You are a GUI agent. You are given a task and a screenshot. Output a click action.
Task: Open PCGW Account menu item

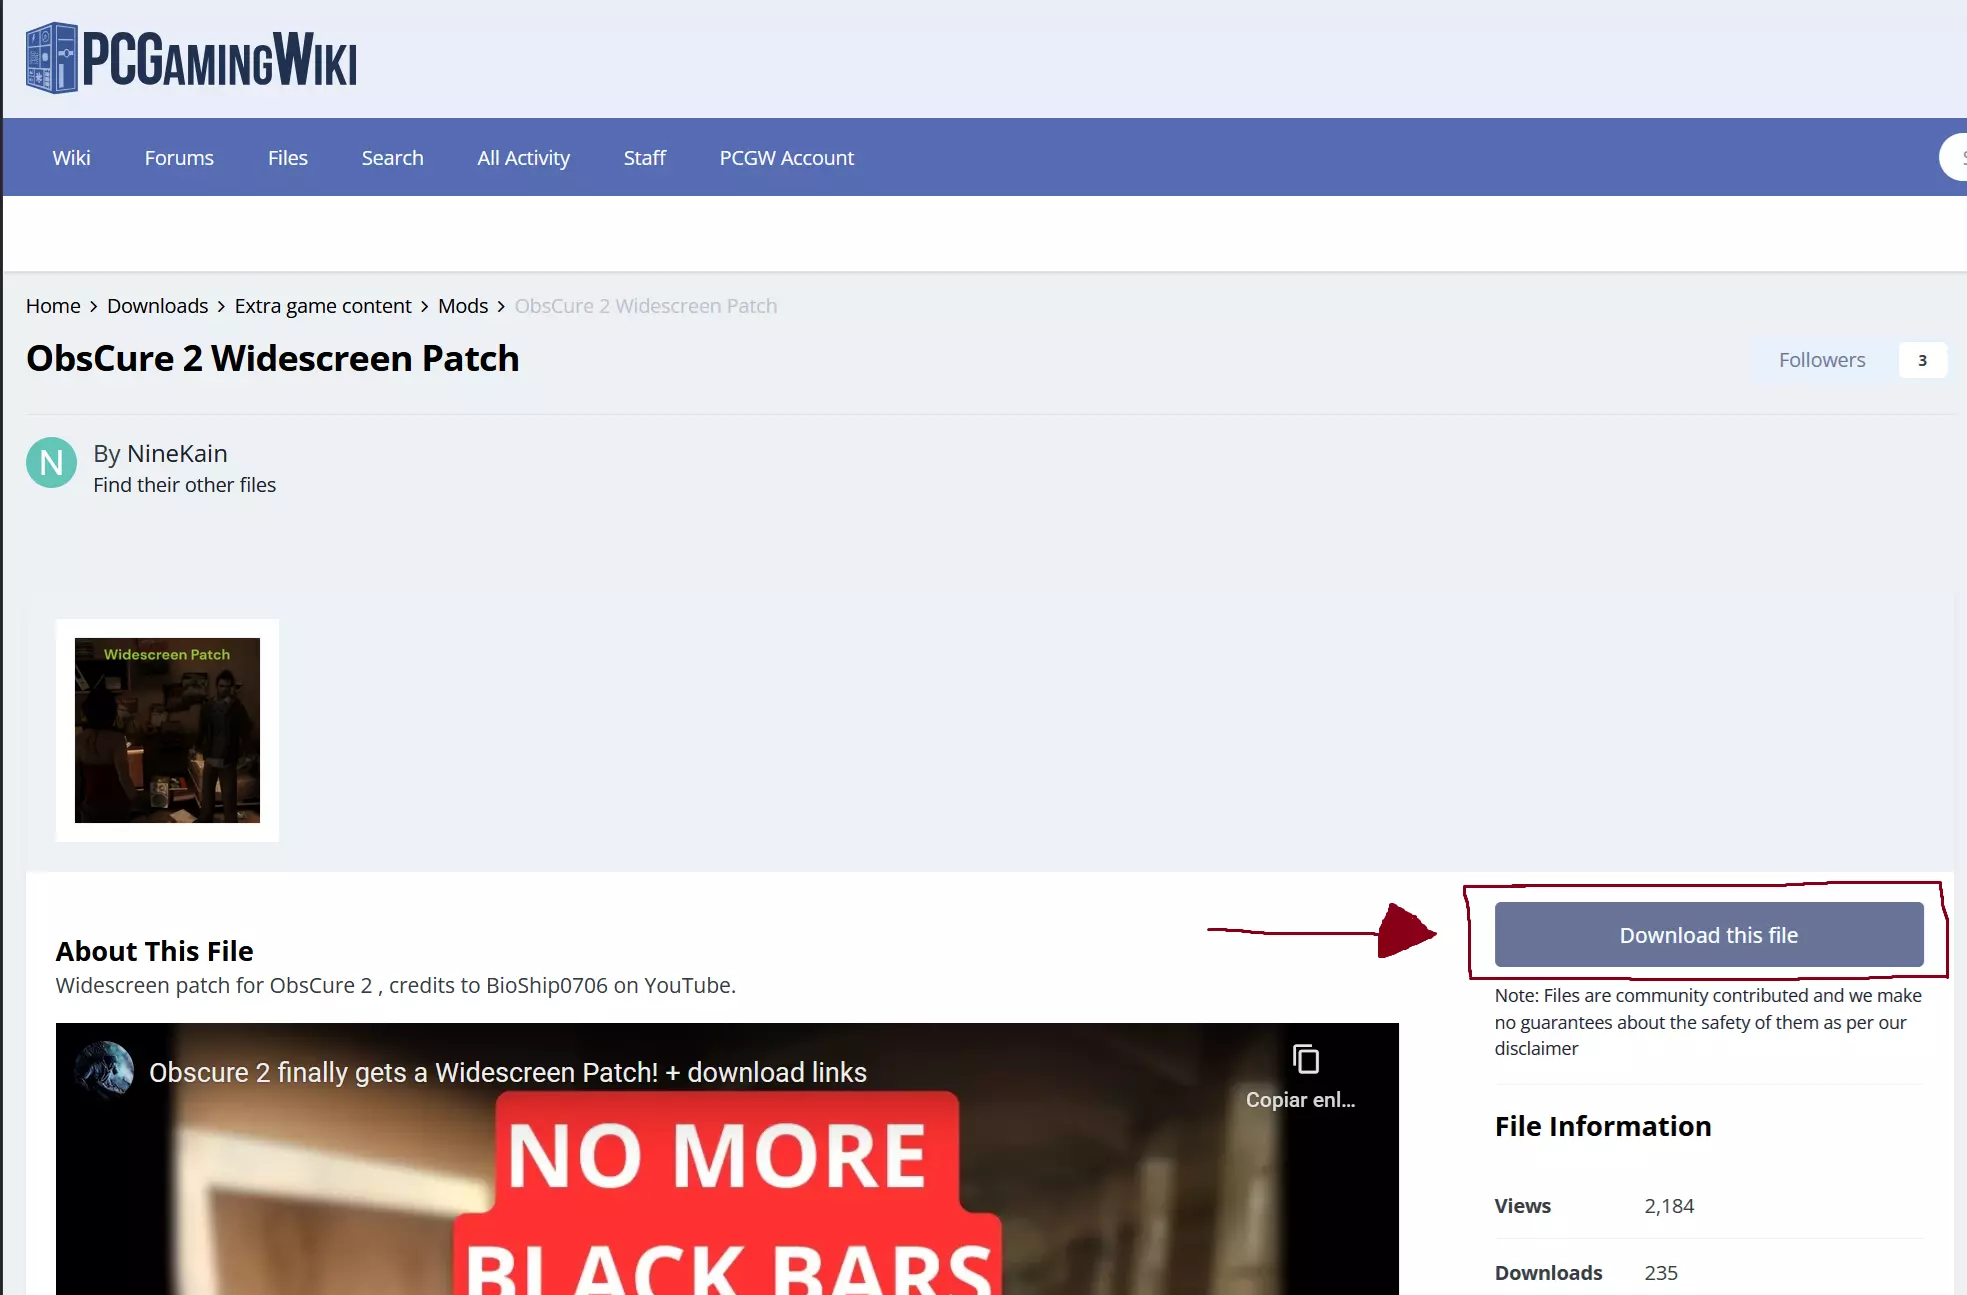point(786,158)
